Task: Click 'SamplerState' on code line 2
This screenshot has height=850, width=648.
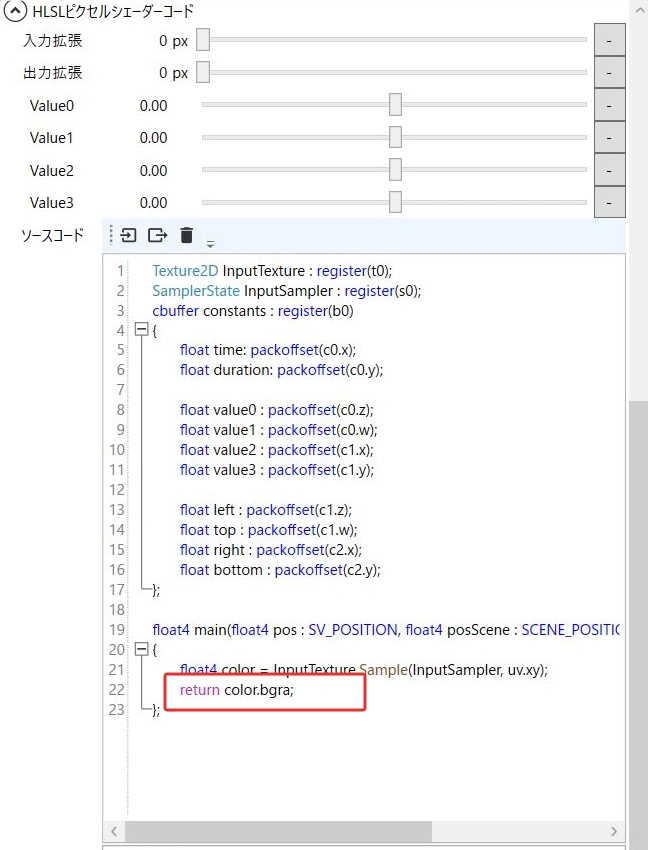Action: click(196, 291)
